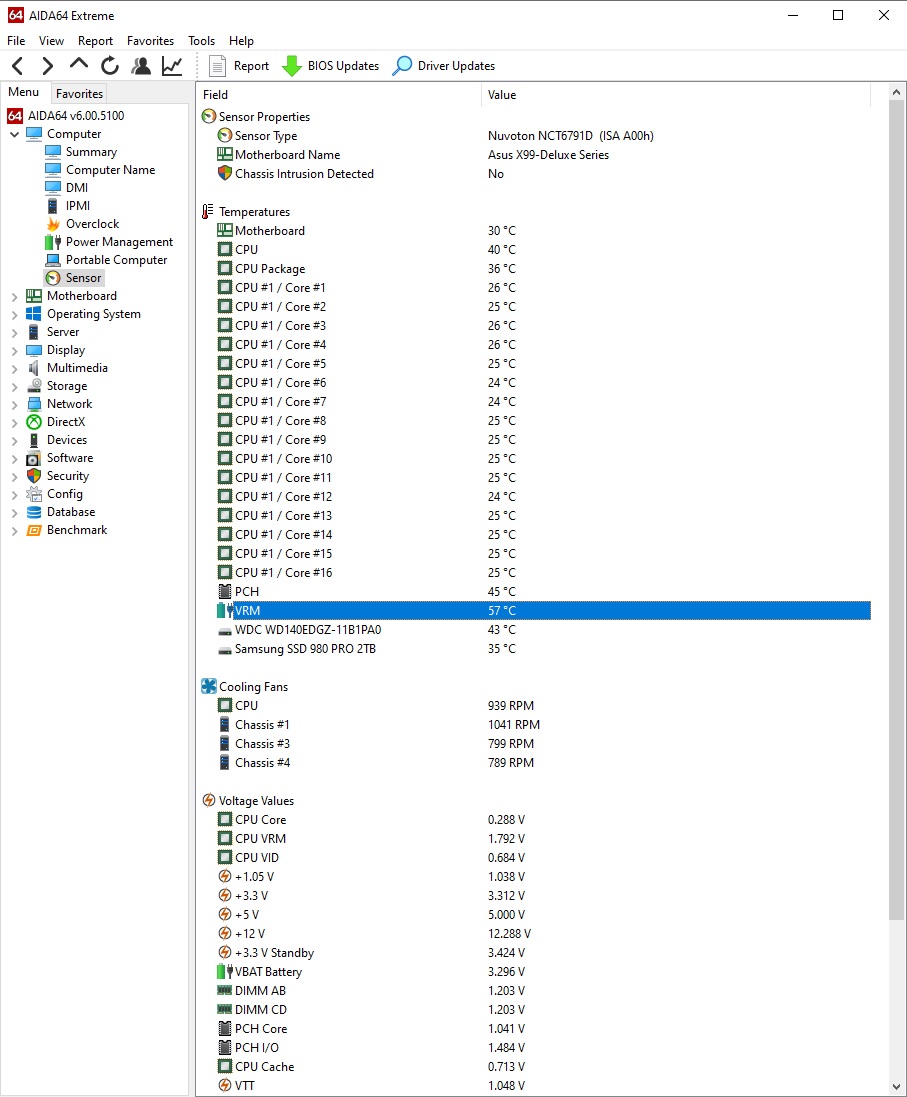This screenshot has width=907, height=1097.
Task: Open the user profile toolbar icon
Action: (141, 66)
